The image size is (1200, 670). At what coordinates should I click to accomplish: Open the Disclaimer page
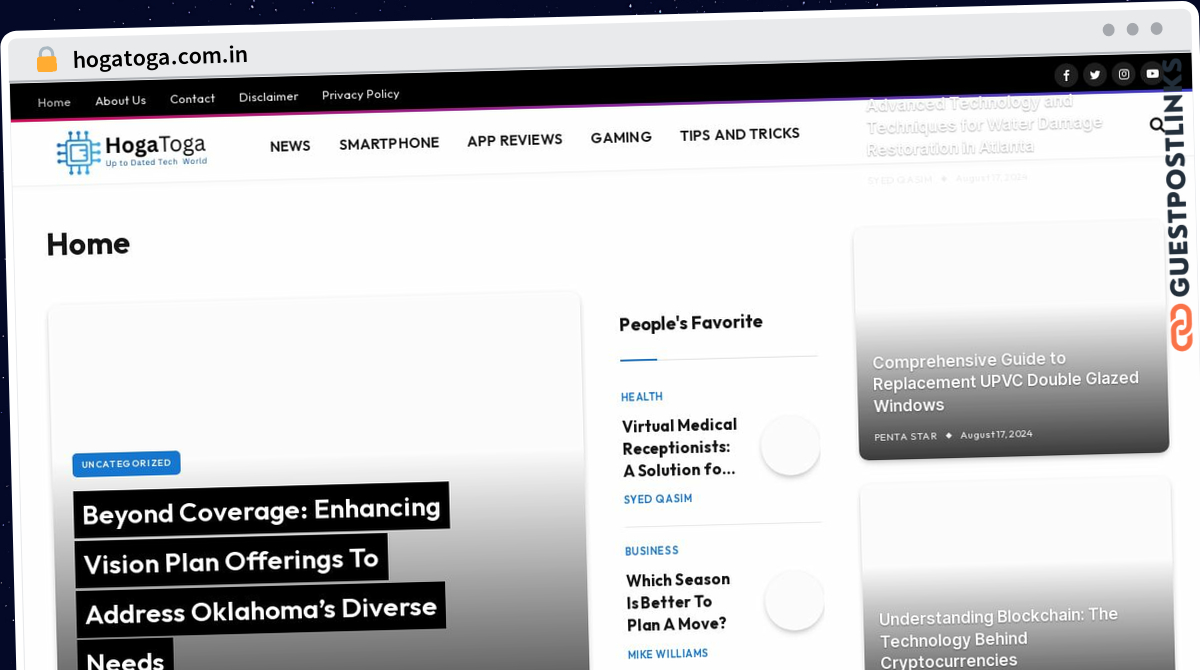click(268, 97)
